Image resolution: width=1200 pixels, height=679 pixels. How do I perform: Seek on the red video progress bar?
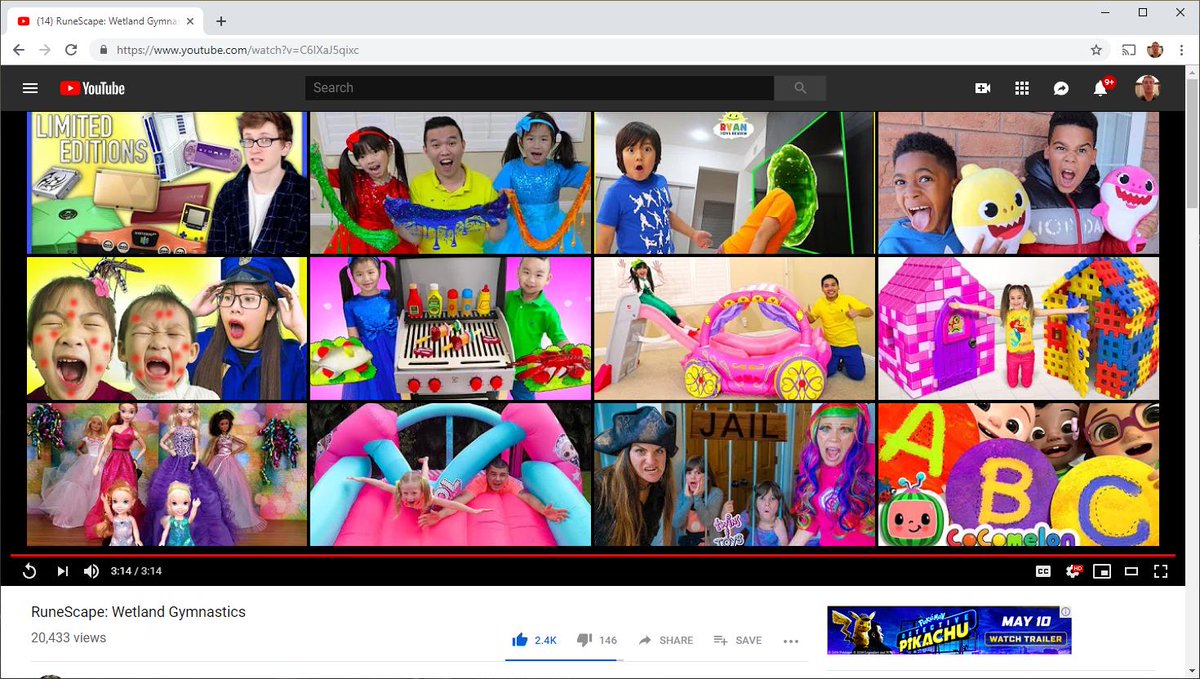593,555
